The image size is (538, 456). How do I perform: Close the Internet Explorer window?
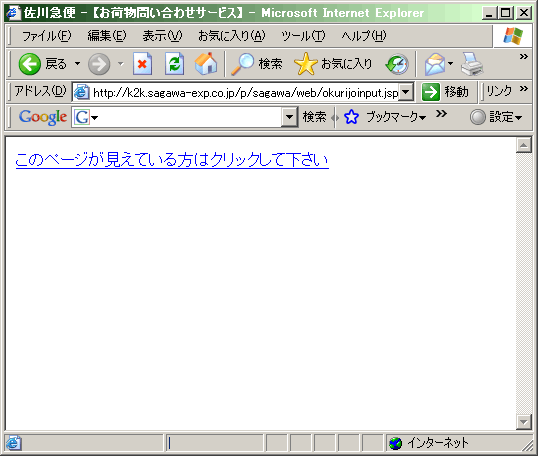click(x=524, y=13)
